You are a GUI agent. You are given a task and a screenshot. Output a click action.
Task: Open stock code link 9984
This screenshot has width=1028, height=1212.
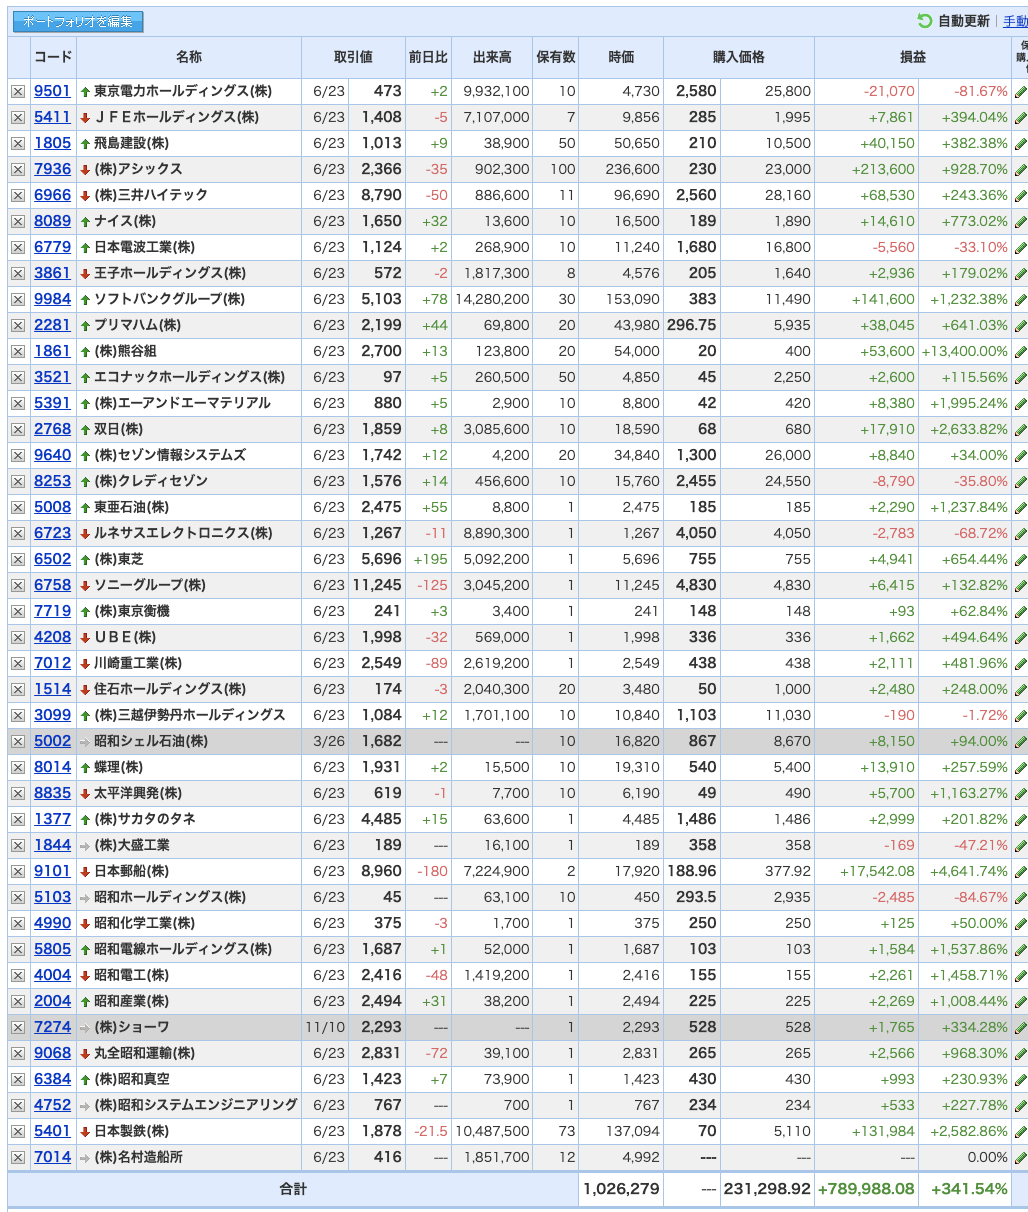(53, 299)
